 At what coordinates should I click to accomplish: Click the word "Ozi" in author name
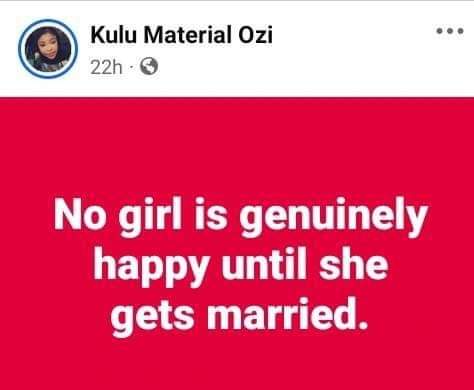tap(255, 35)
